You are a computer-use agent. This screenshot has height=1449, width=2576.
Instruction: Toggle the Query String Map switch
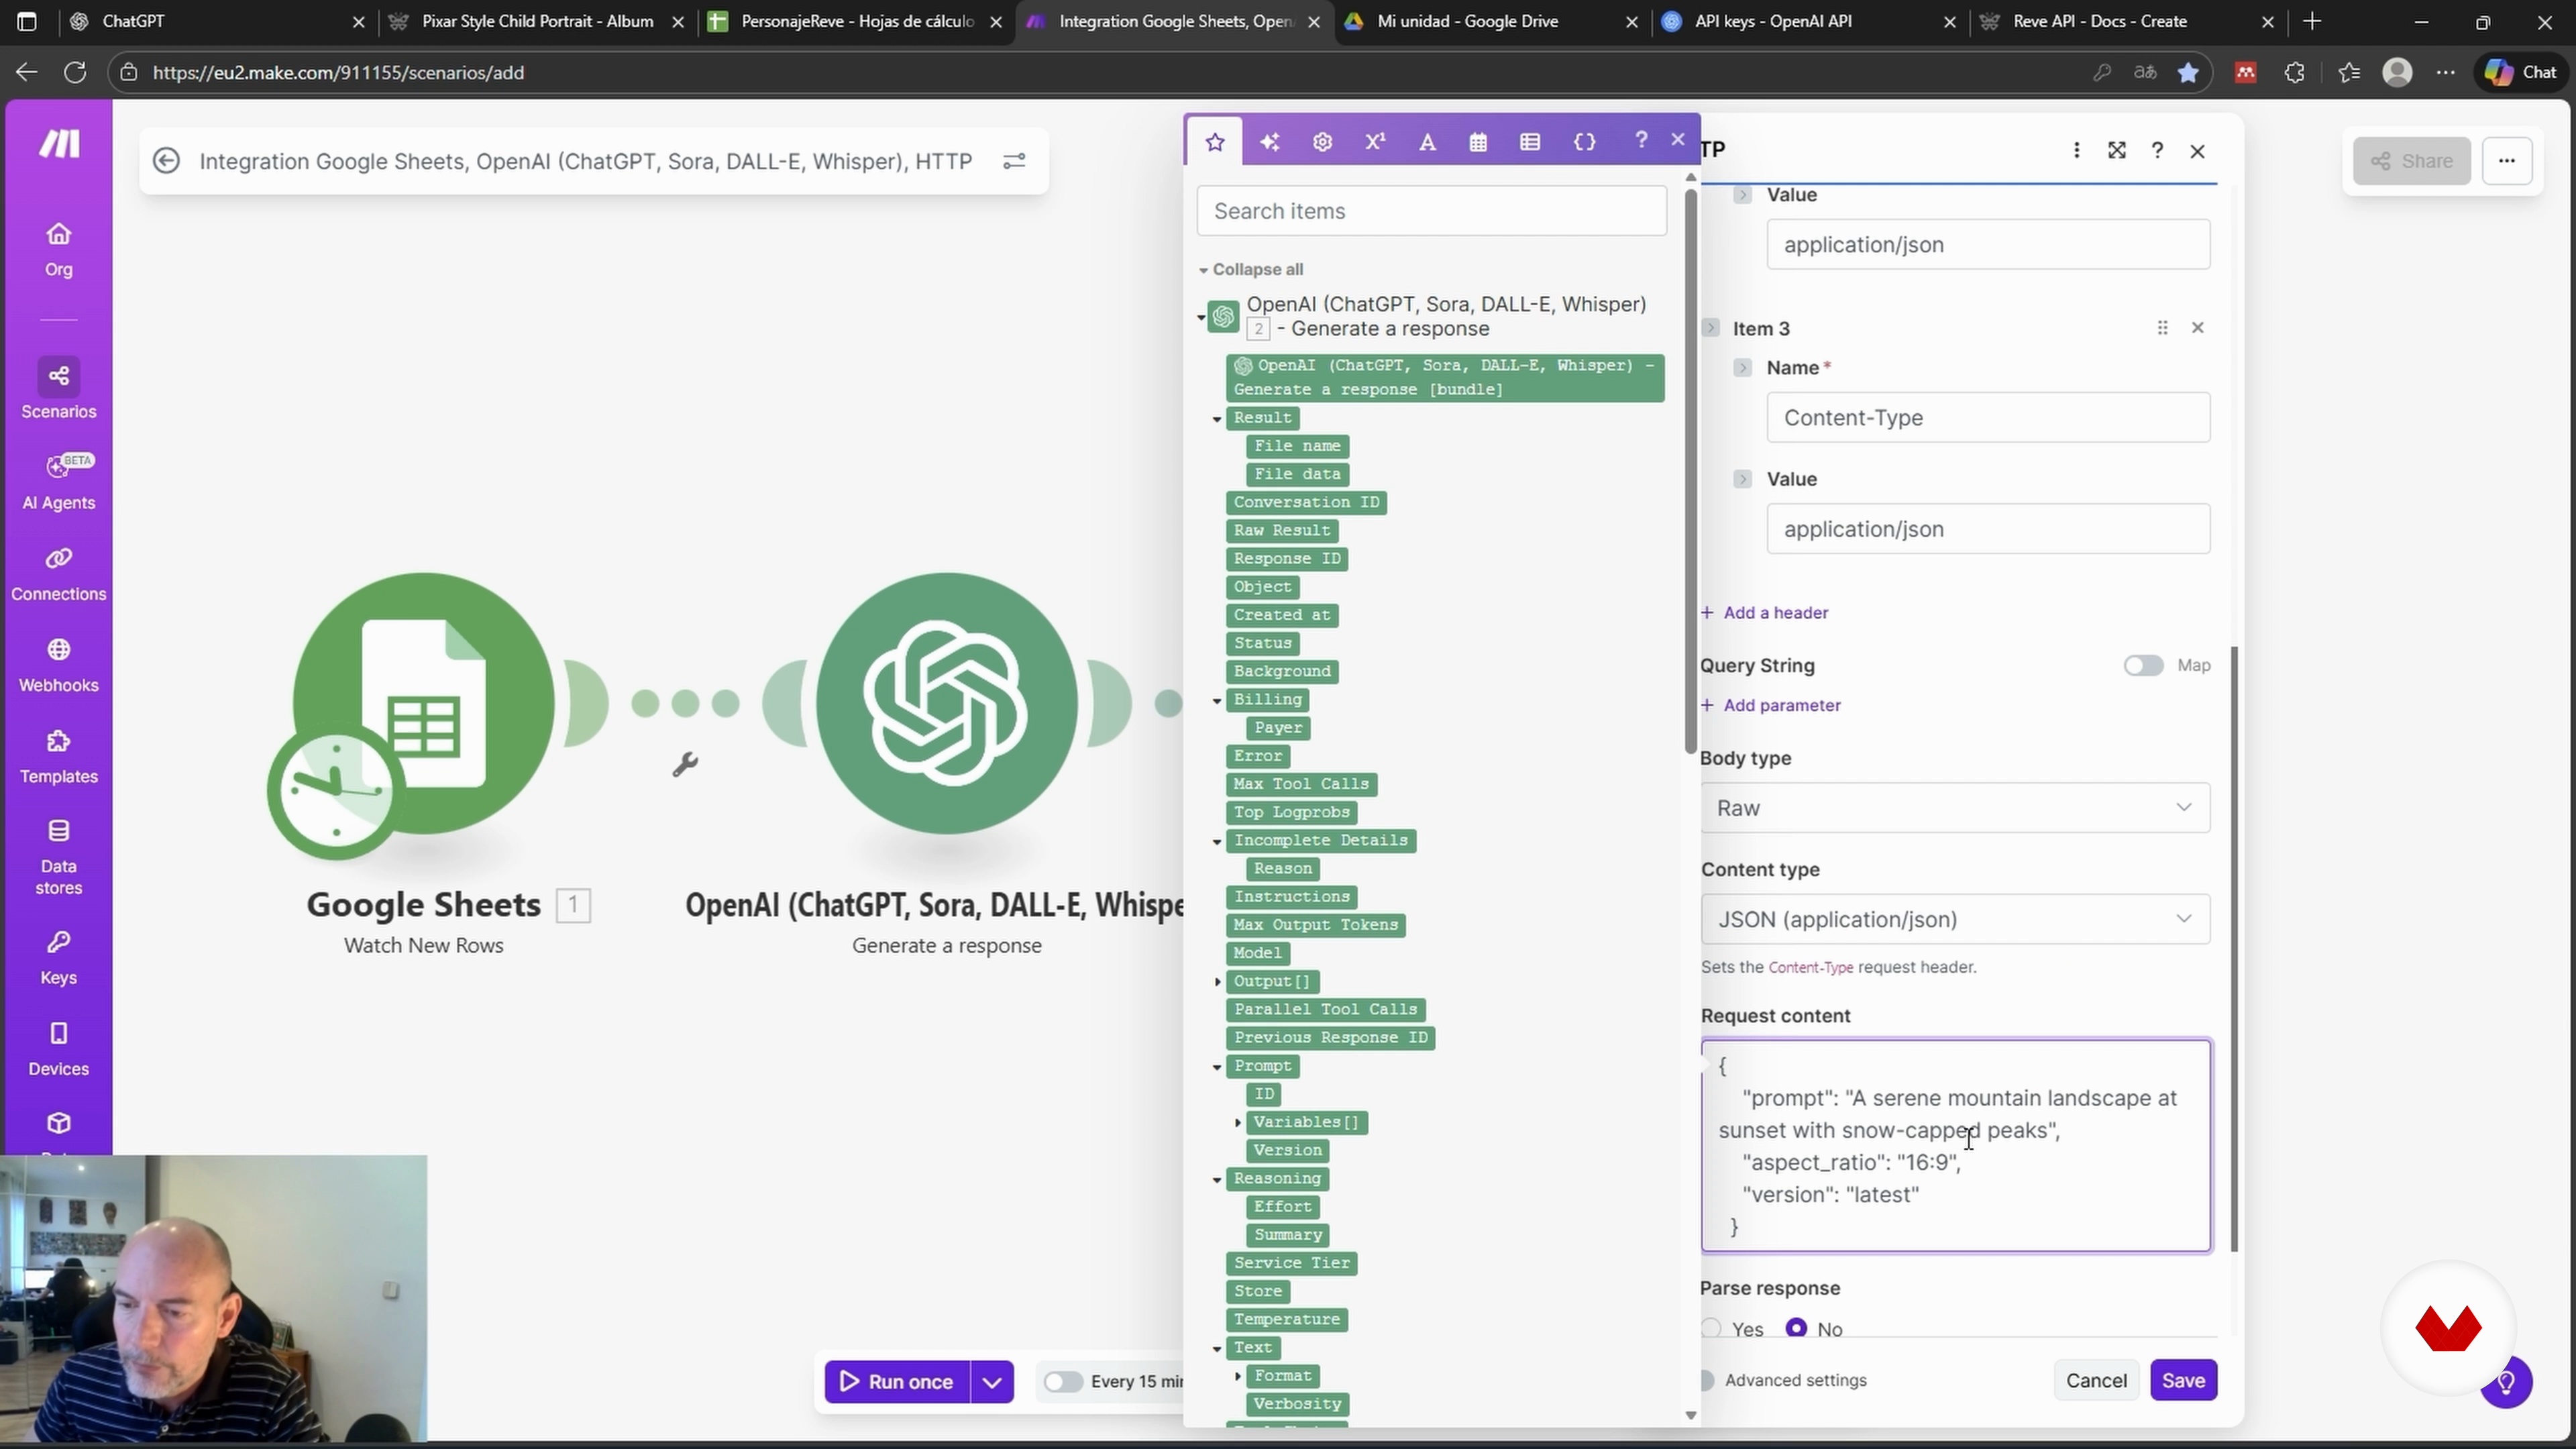[2143, 665]
